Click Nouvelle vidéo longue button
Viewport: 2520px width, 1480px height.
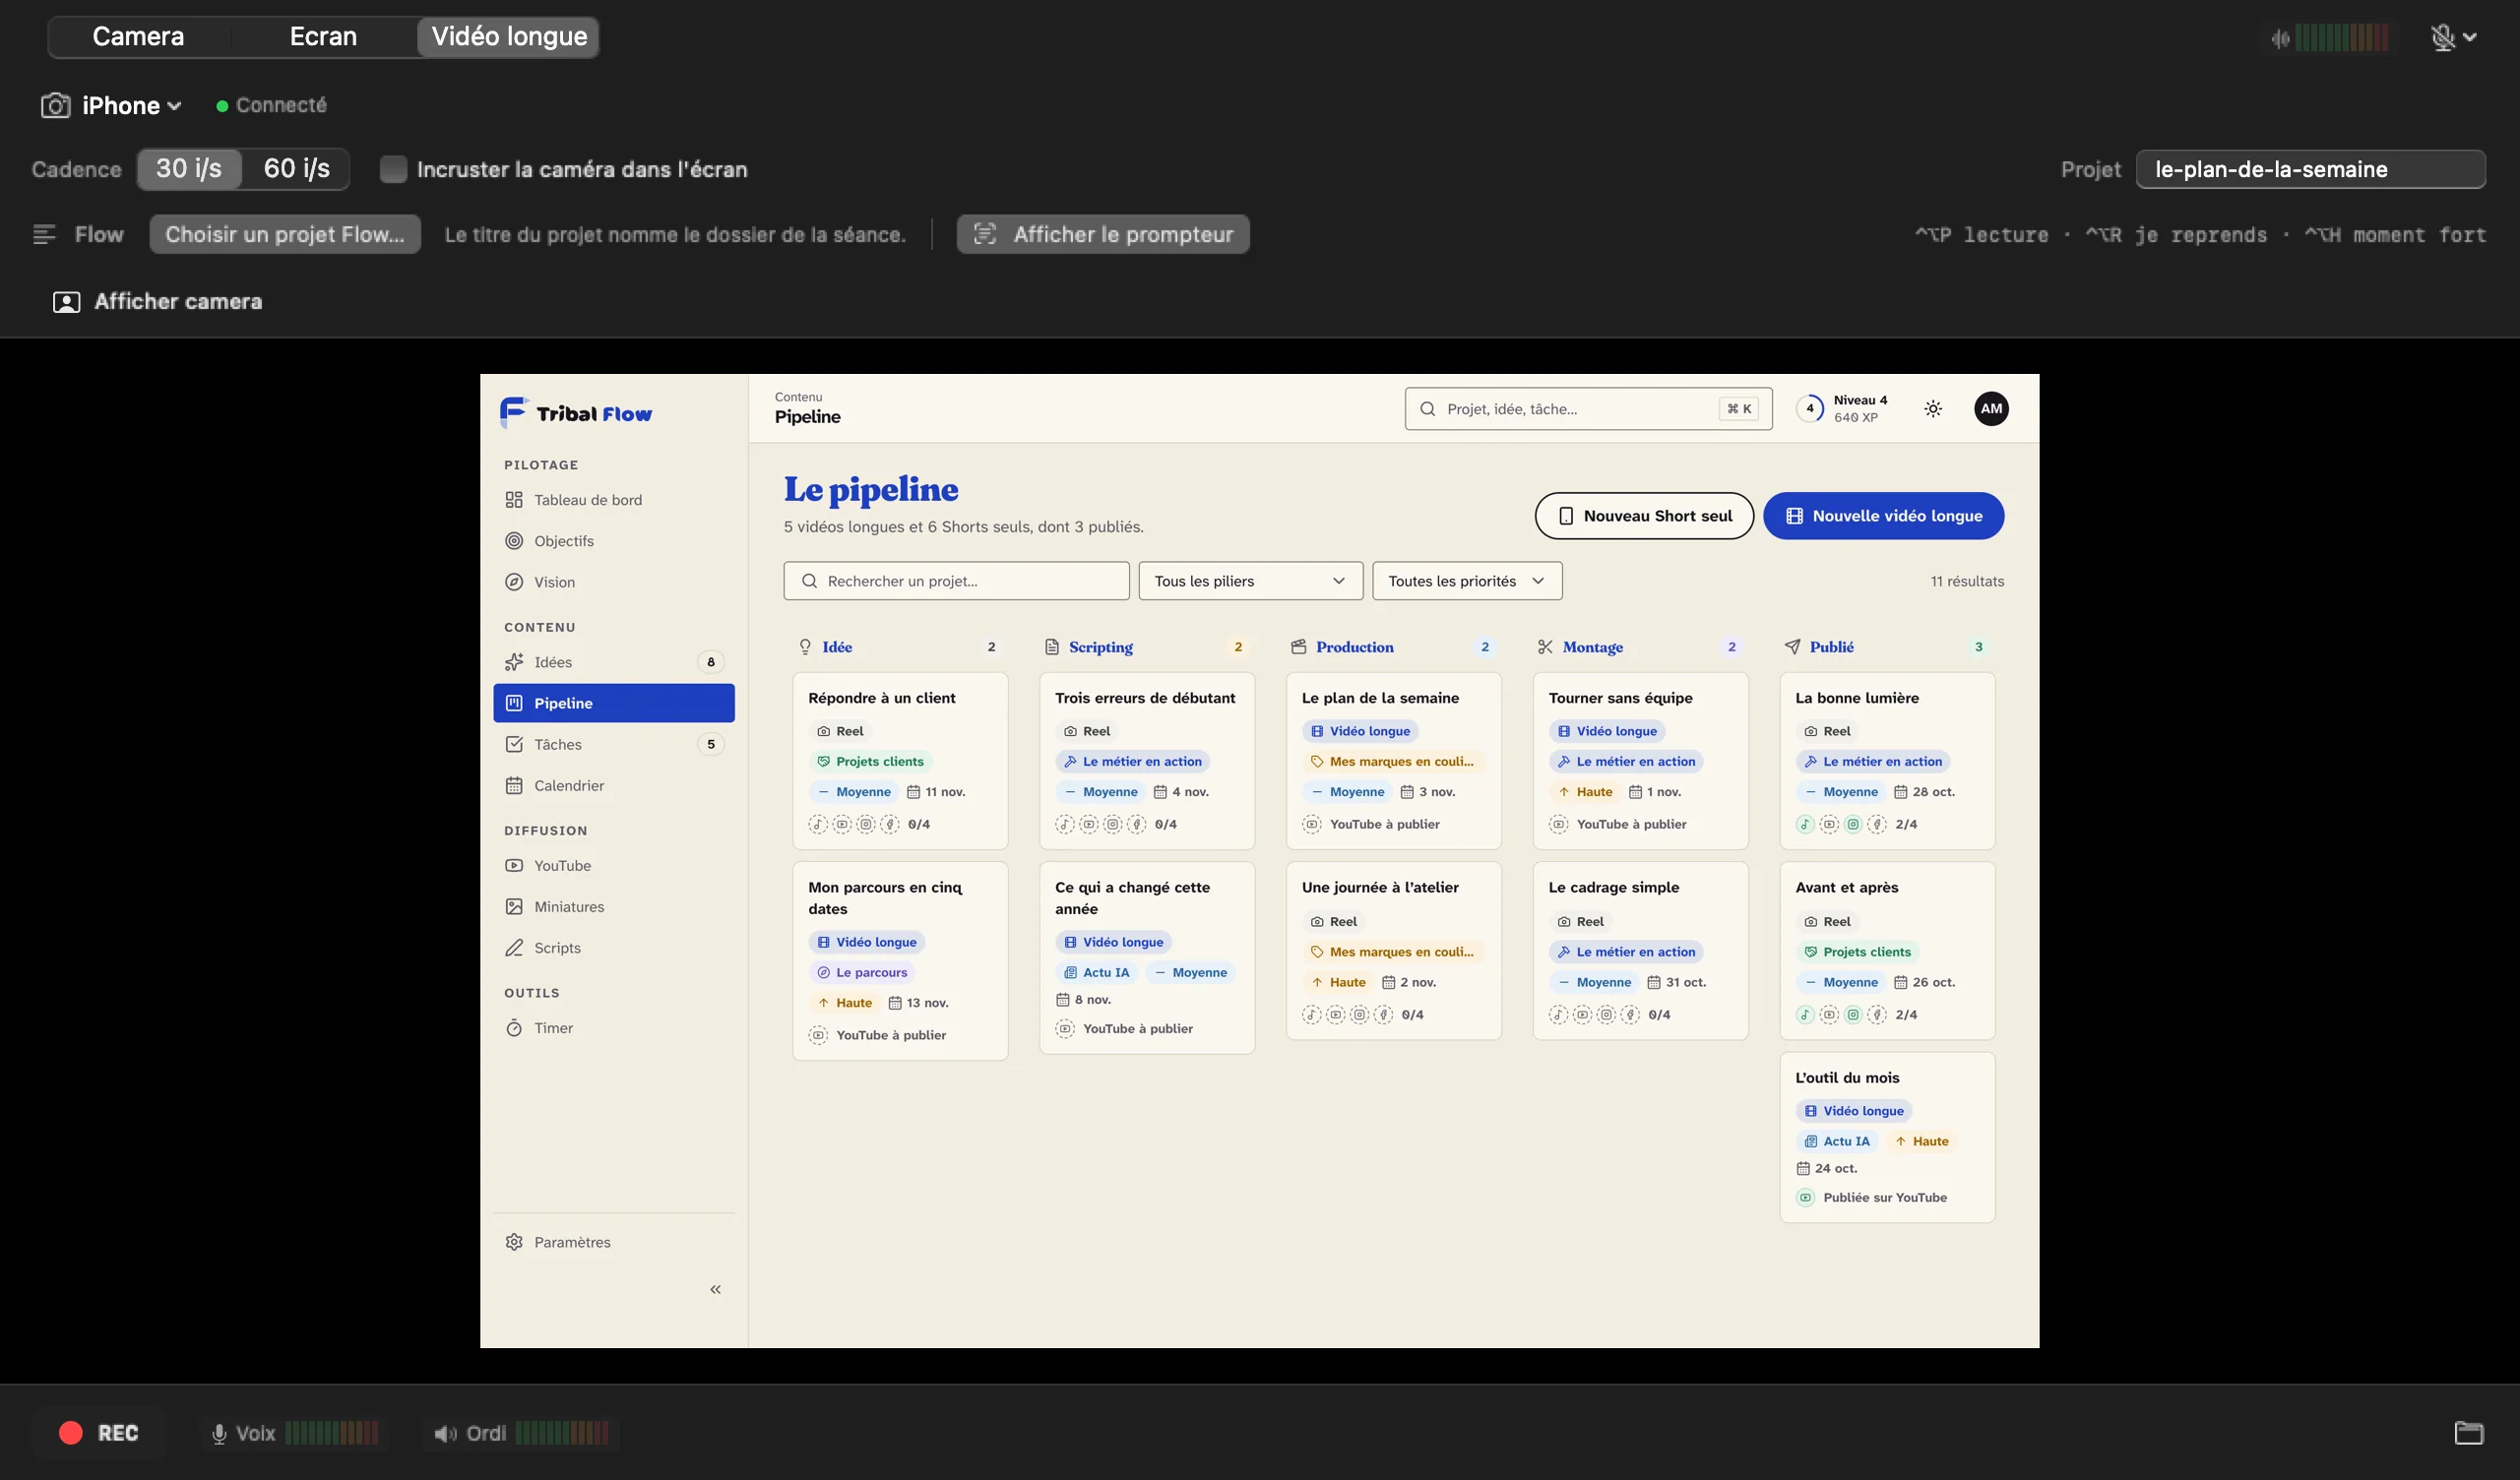pyautogui.click(x=1883, y=516)
